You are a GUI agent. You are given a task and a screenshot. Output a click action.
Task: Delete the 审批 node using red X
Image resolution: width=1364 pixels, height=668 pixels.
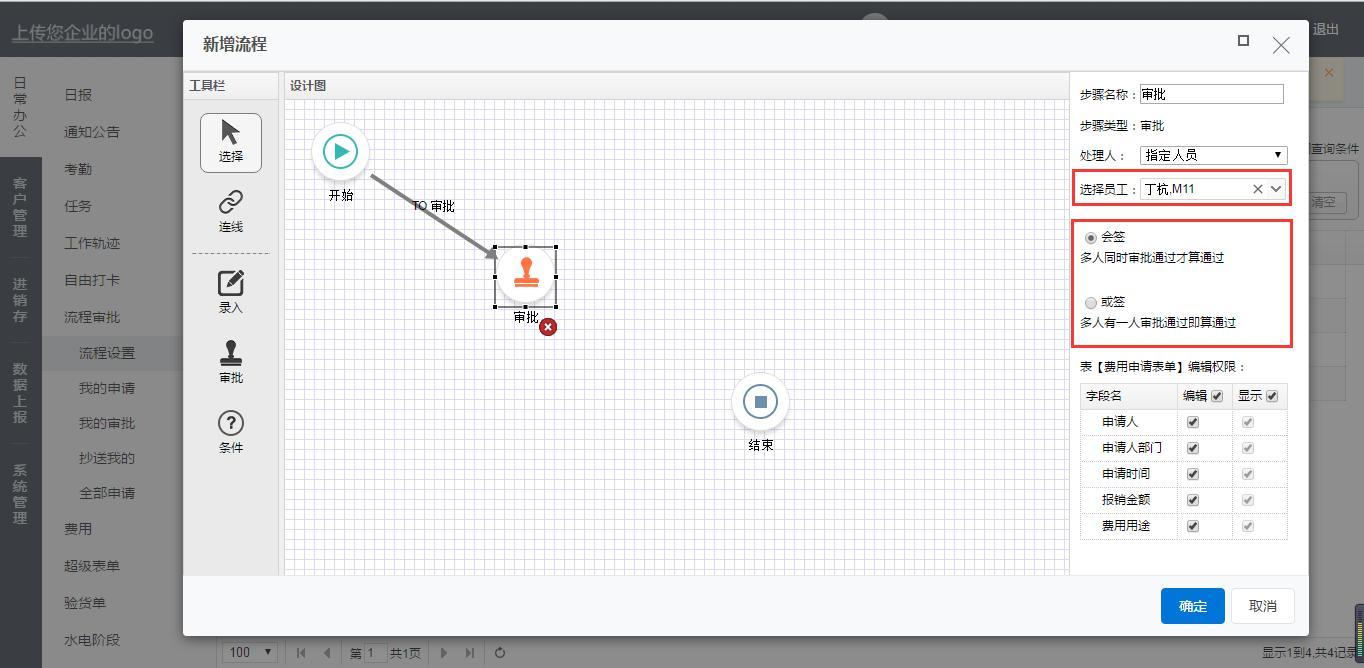point(548,327)
